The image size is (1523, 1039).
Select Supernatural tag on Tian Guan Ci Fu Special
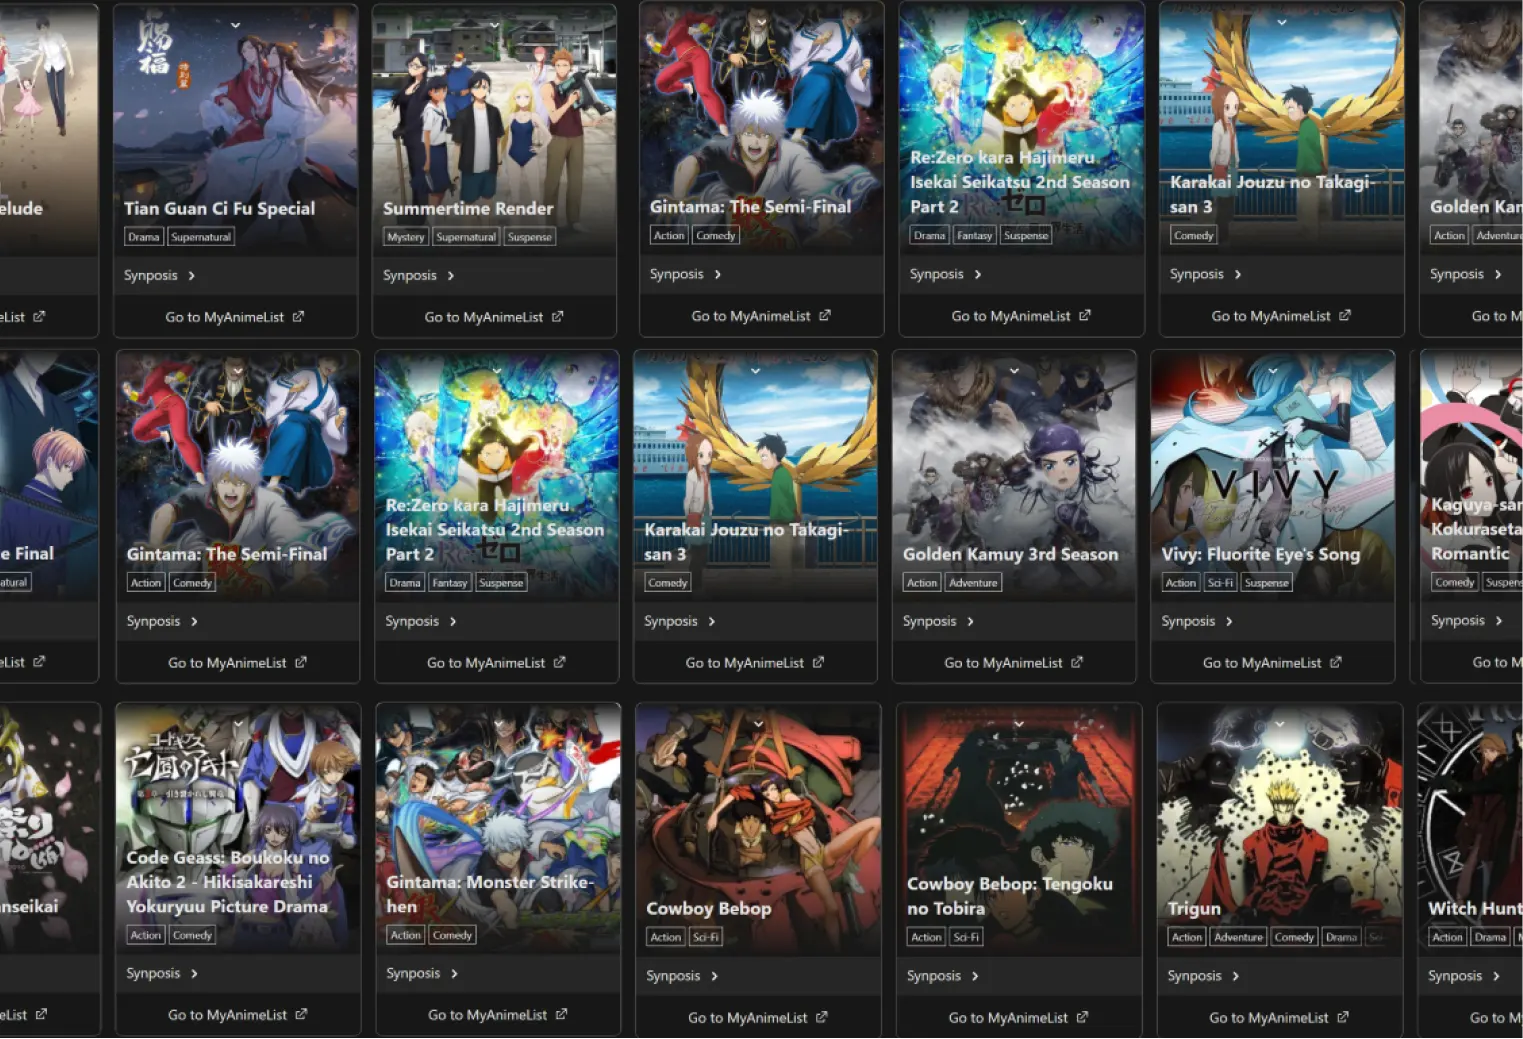[x=201, y=237]
